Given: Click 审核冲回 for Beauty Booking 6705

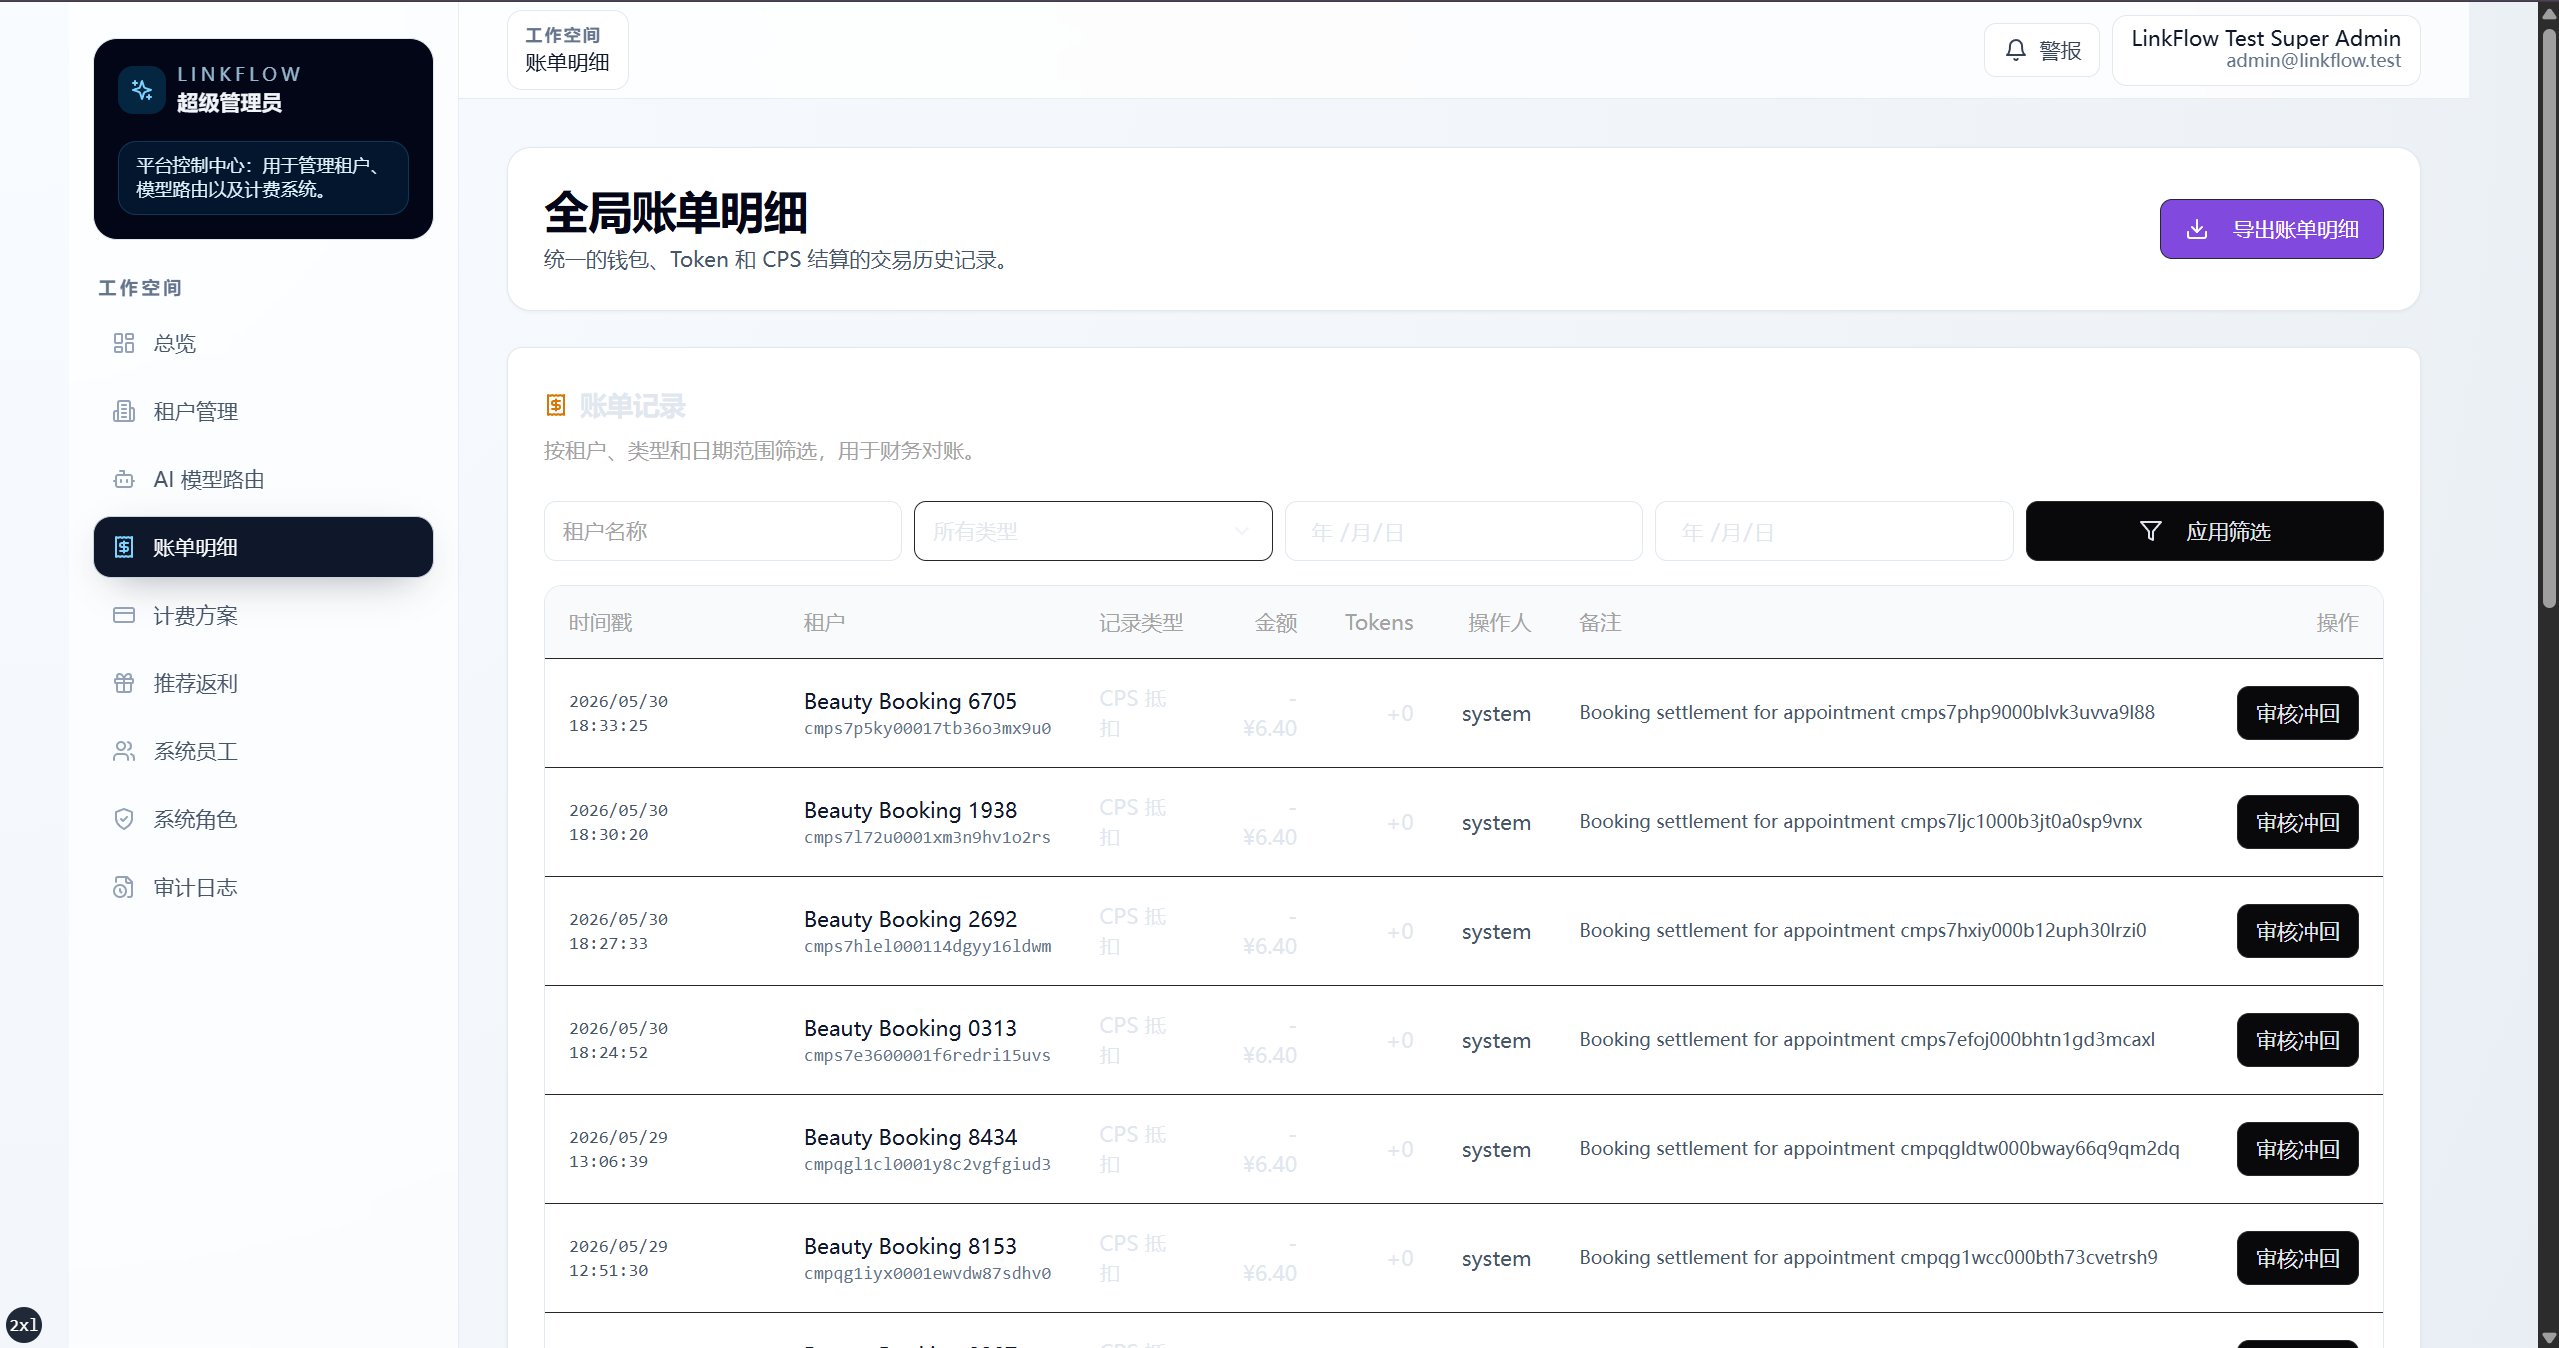Looking at the screenshot, I should click(x=2297, y=713).
